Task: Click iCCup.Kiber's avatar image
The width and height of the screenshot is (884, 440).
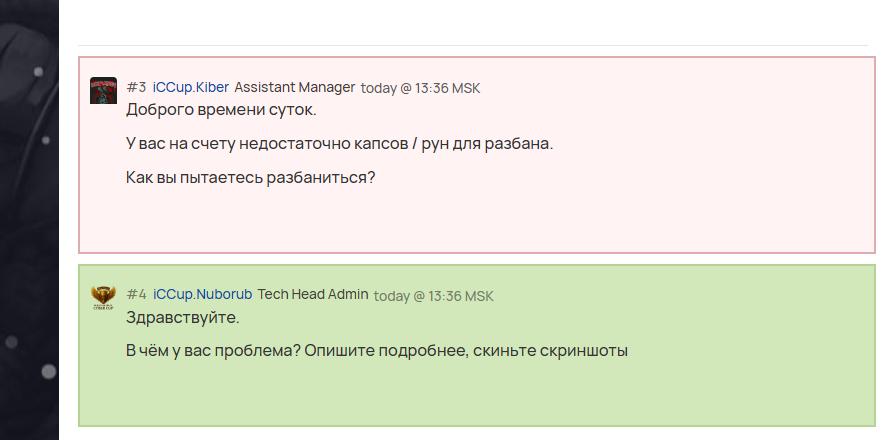Action: [103, 90]
